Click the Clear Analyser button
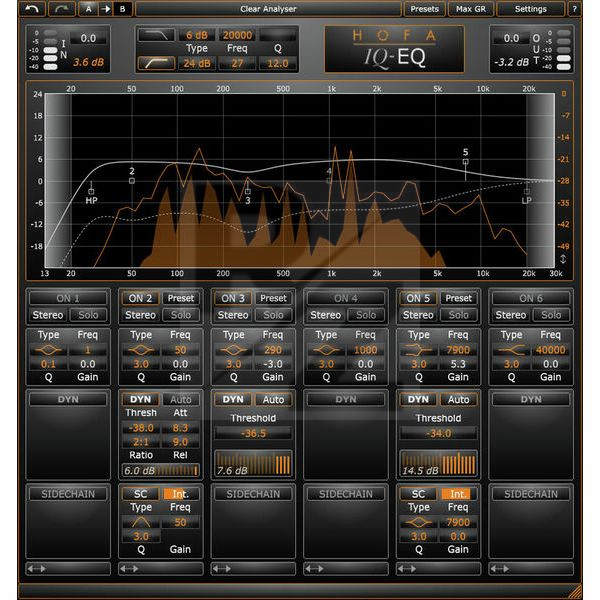The image size is (600, 600). (x=268, y=9)
